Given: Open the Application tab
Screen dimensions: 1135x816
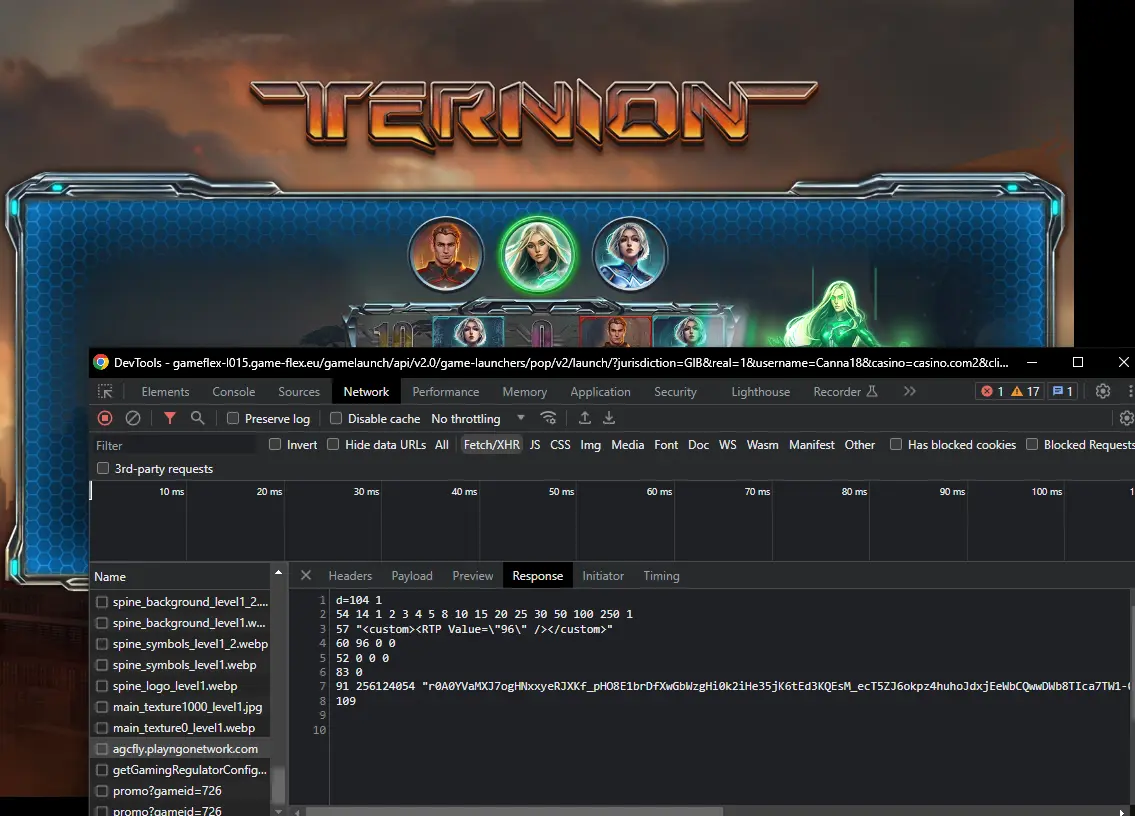Looking at the screenshot, I should pyautogui.click(x=600, y=392).
